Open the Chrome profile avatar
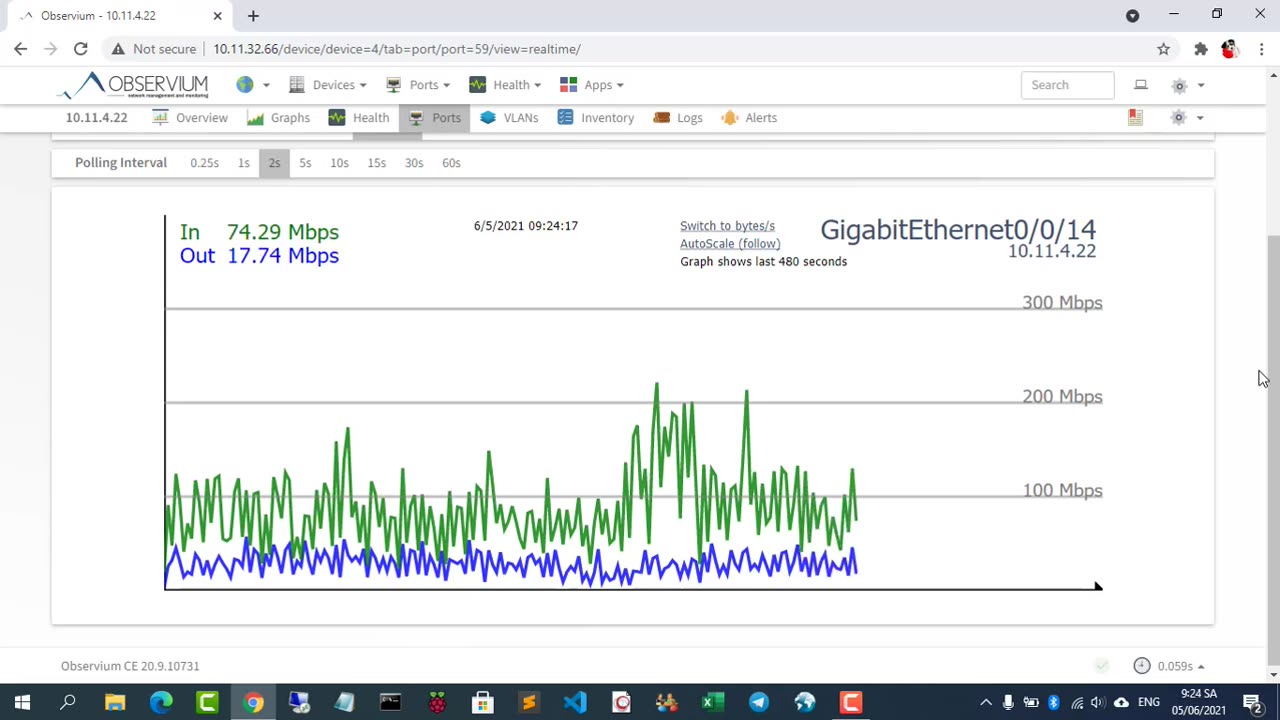The width and height of the screenshot is (1280, 720). (1230, 49)
